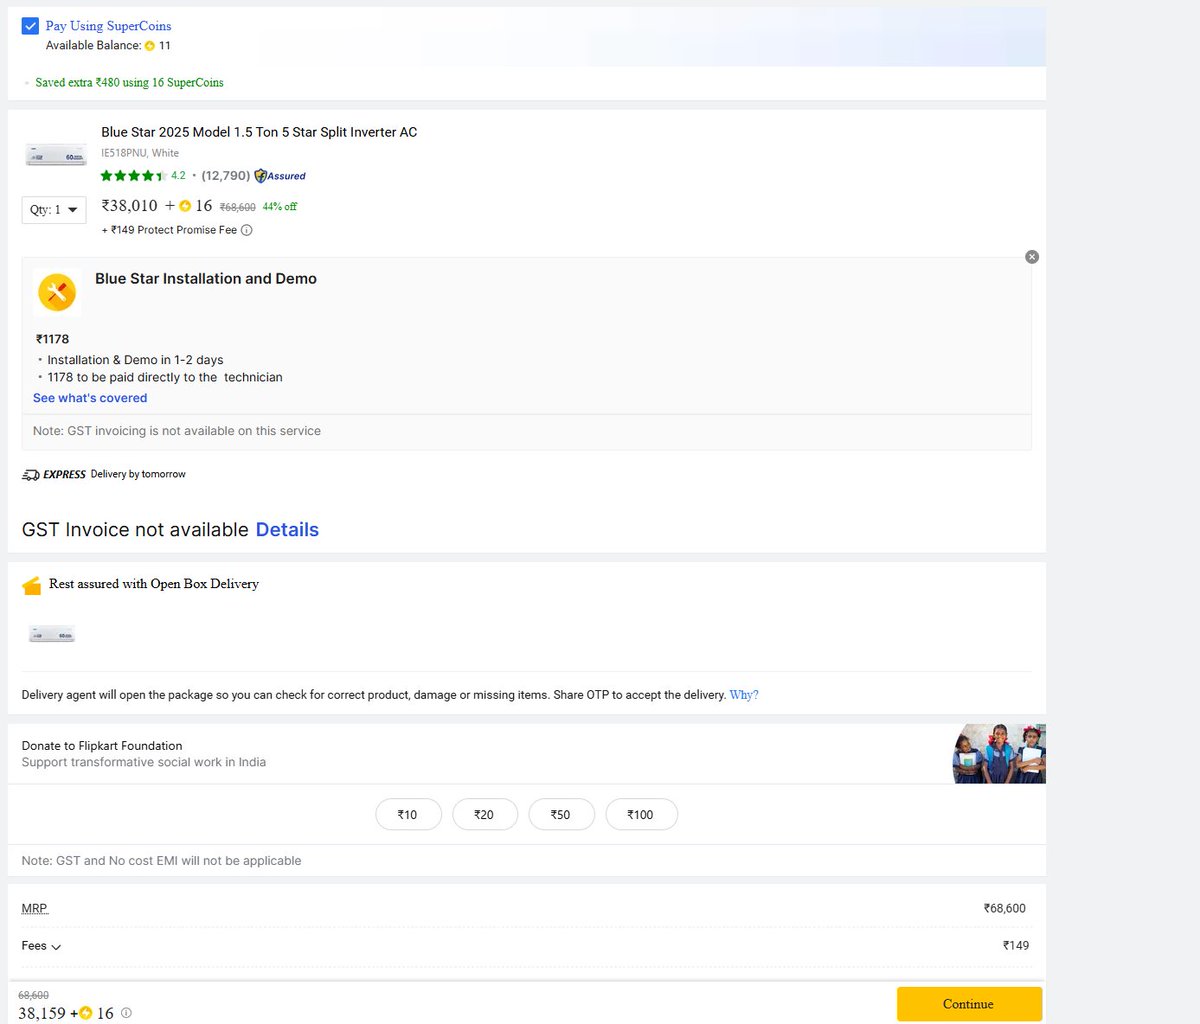Donate ₹20 to Flipkart Foundation

click(x=485, y=815)
